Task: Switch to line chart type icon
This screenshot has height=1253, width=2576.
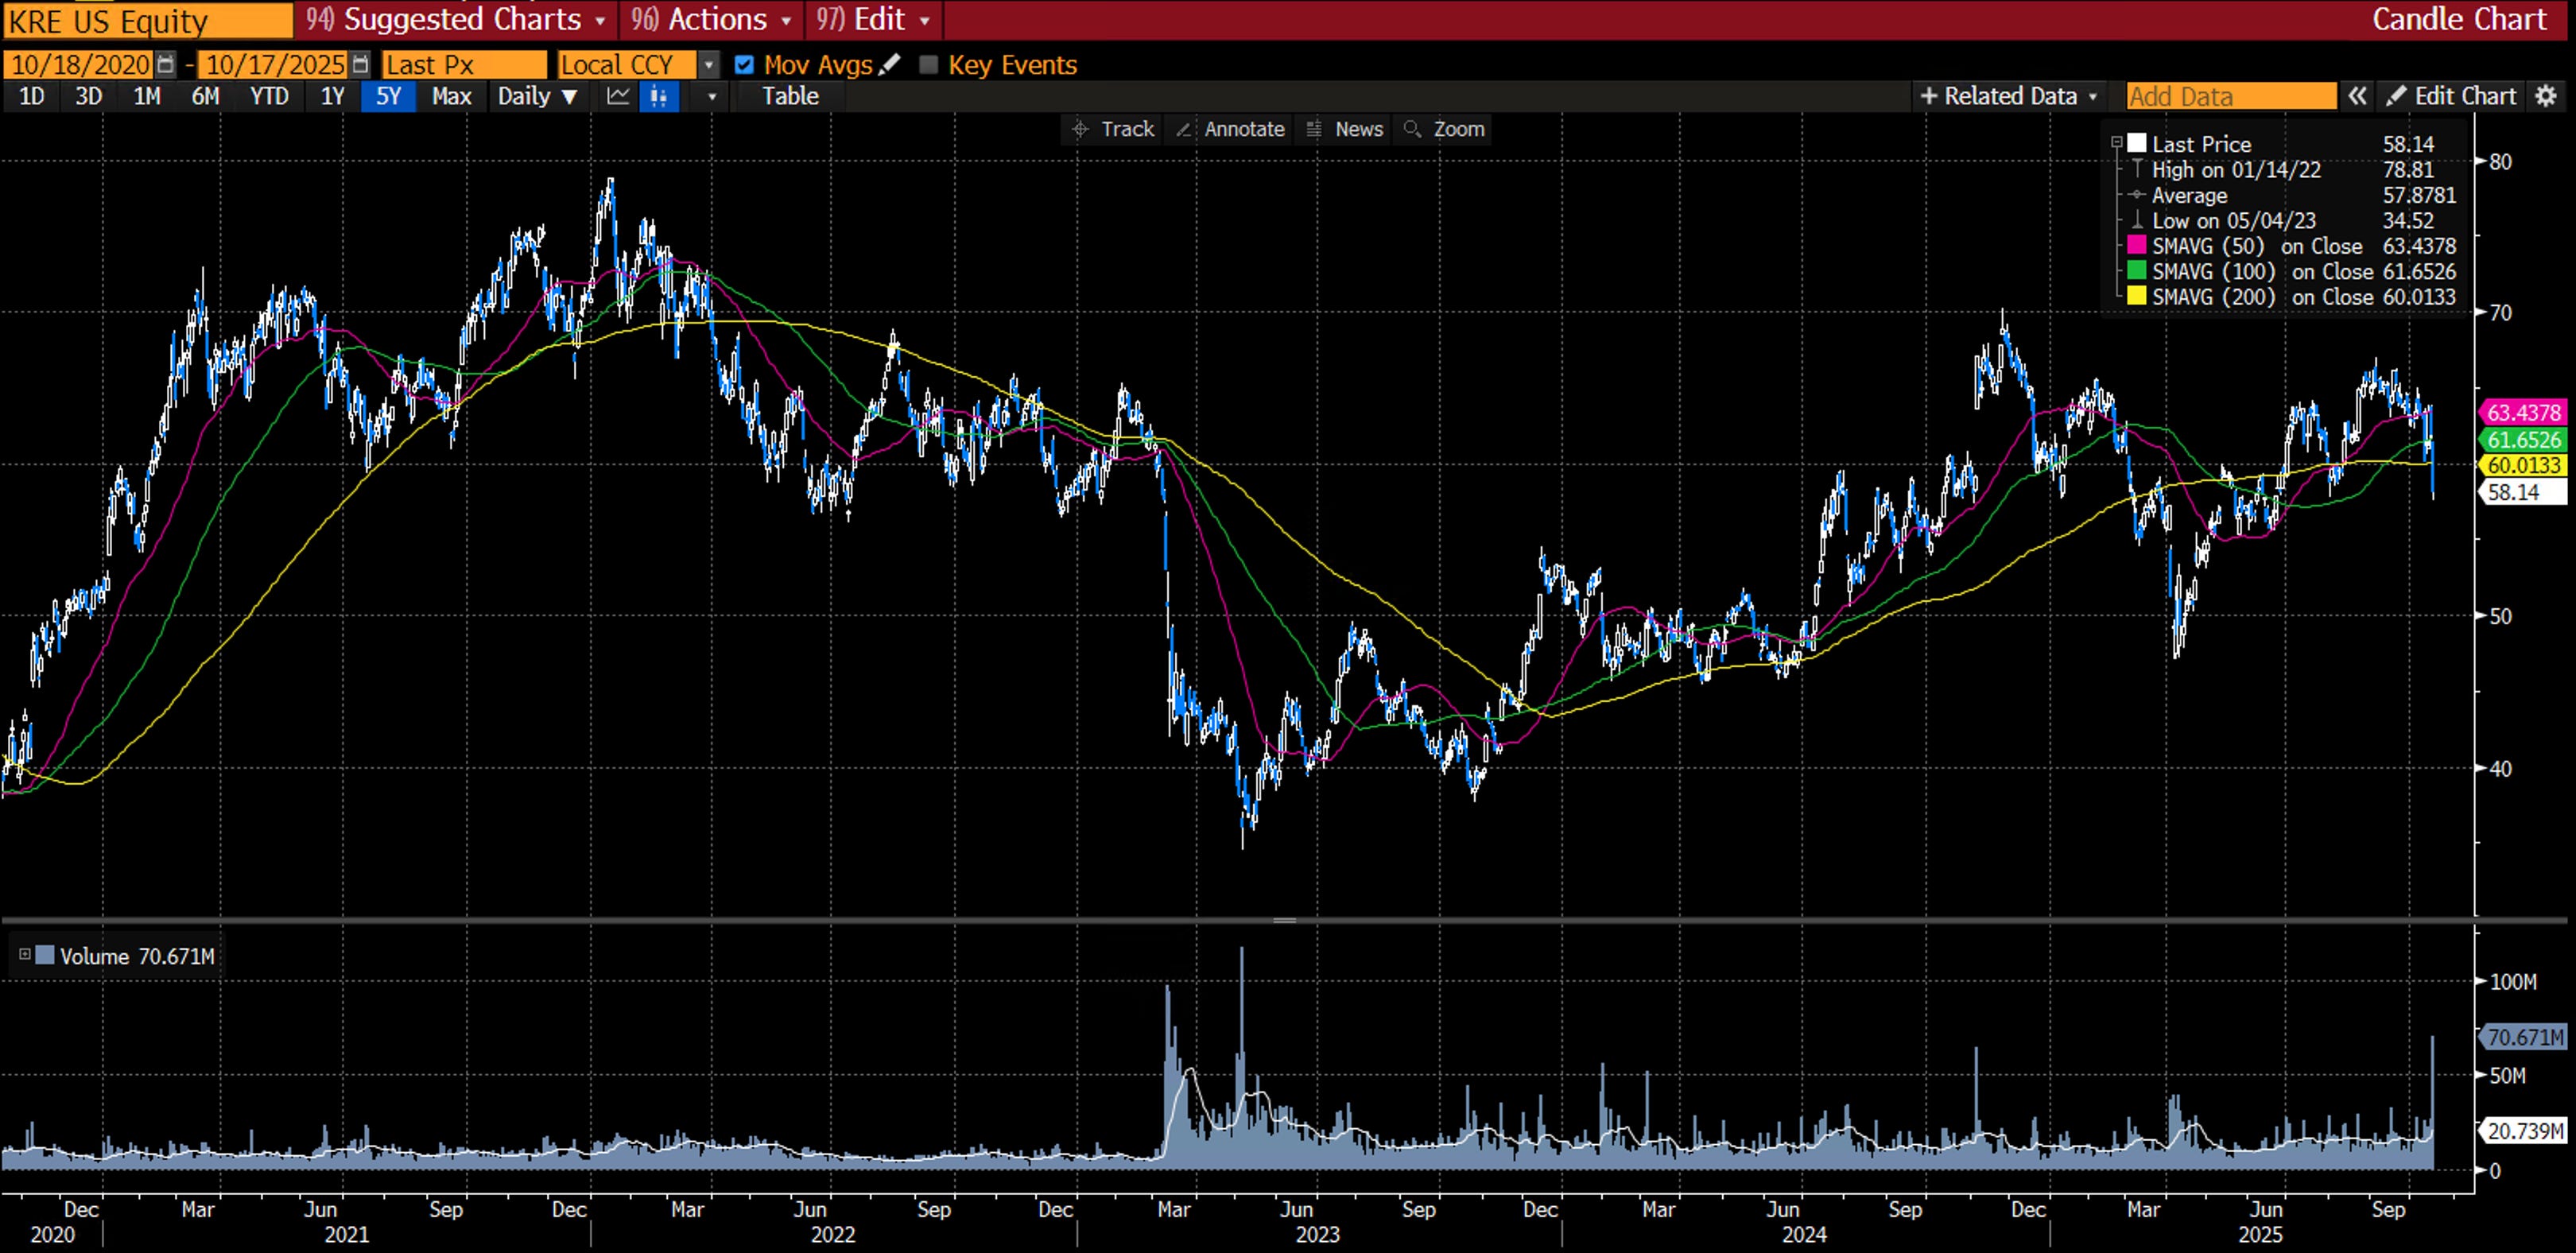Action: coord(618,96)
